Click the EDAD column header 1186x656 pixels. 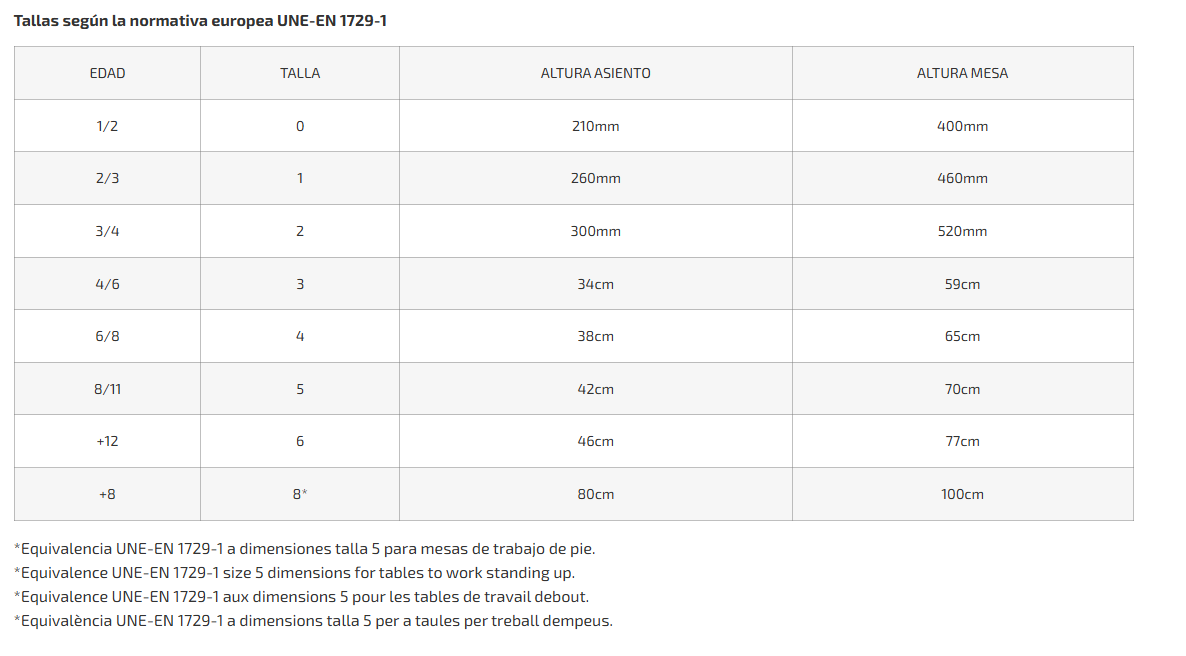(107, 73)
